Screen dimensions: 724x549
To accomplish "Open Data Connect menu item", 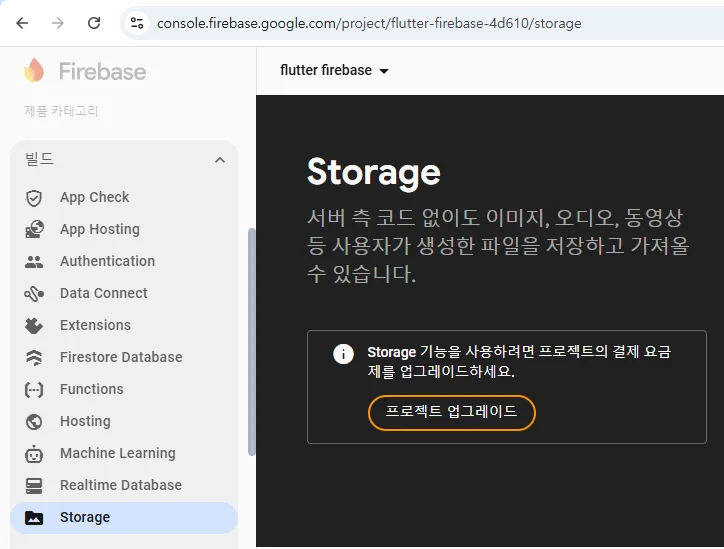I will 124,293.
